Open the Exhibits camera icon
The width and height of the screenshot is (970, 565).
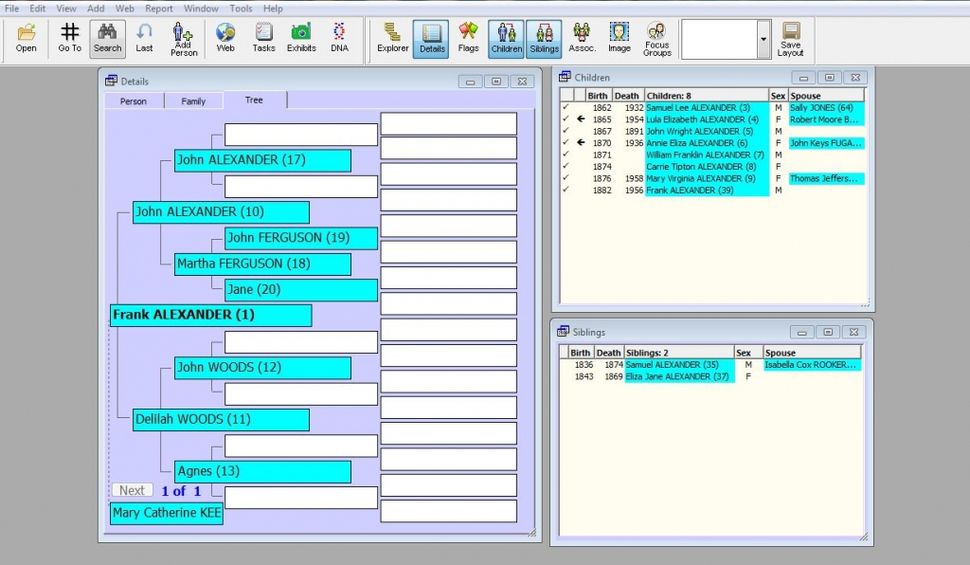[301, 38]
